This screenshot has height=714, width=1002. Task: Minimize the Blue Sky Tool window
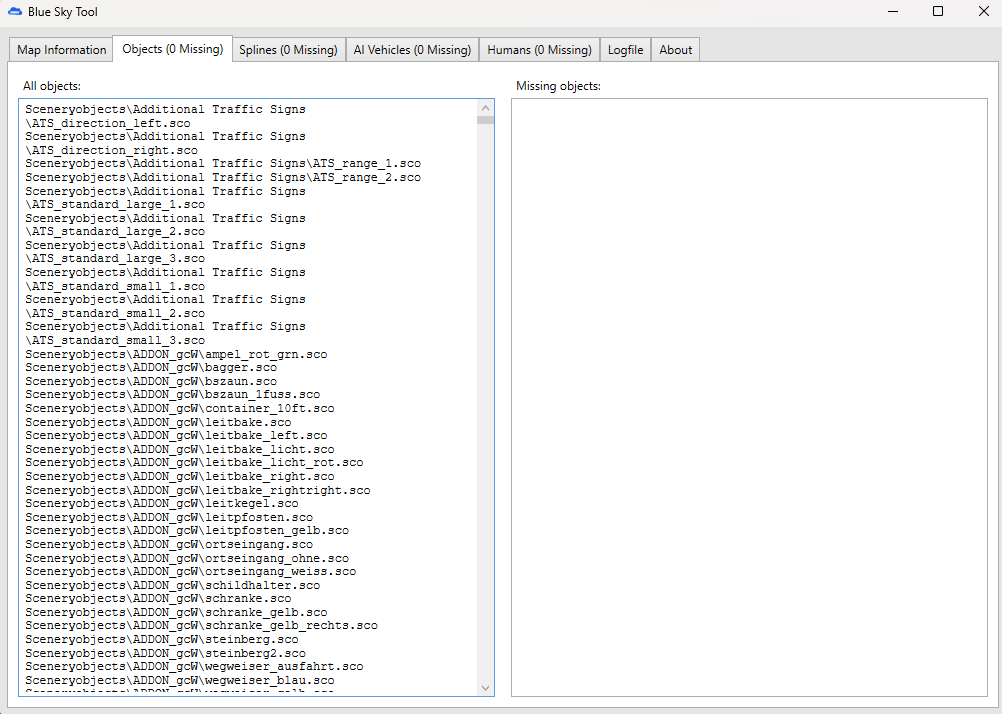892,12
